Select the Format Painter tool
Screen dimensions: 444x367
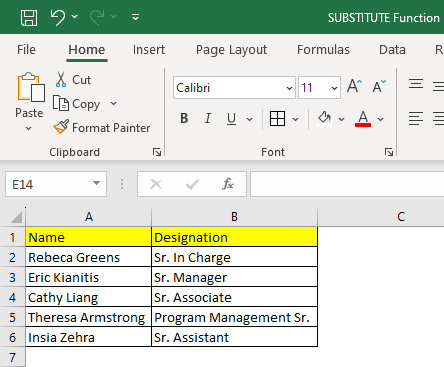pyautogui.click(x=102, y=128)
